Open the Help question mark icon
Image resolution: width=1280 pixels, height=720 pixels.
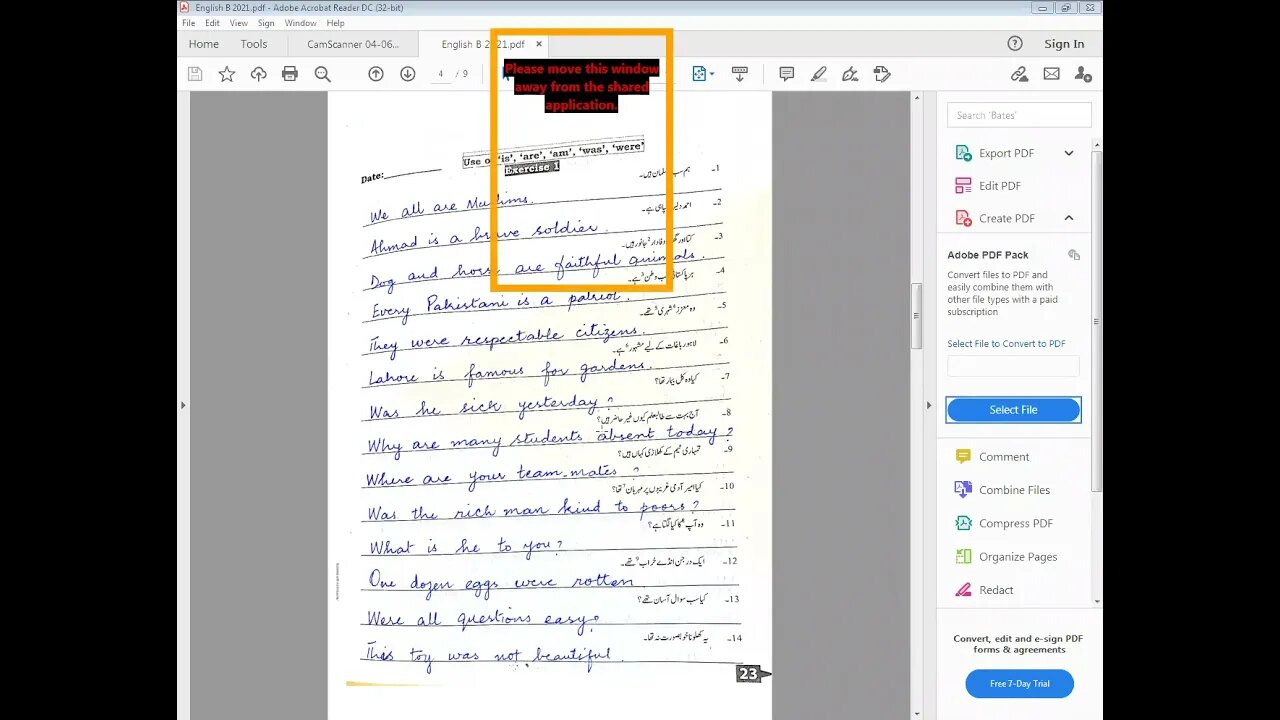tap(1015, 43)
